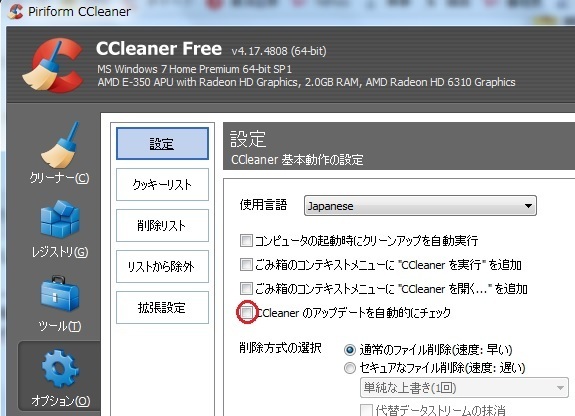This screenshot has height=416, width=575.
Task: Check ごみ箱 context menu "CCleaner を開く..." option
Action: pos(246,289)
